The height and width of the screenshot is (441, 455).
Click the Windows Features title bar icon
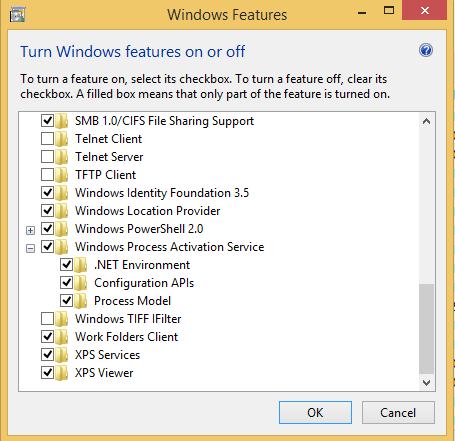pos(17,15)
